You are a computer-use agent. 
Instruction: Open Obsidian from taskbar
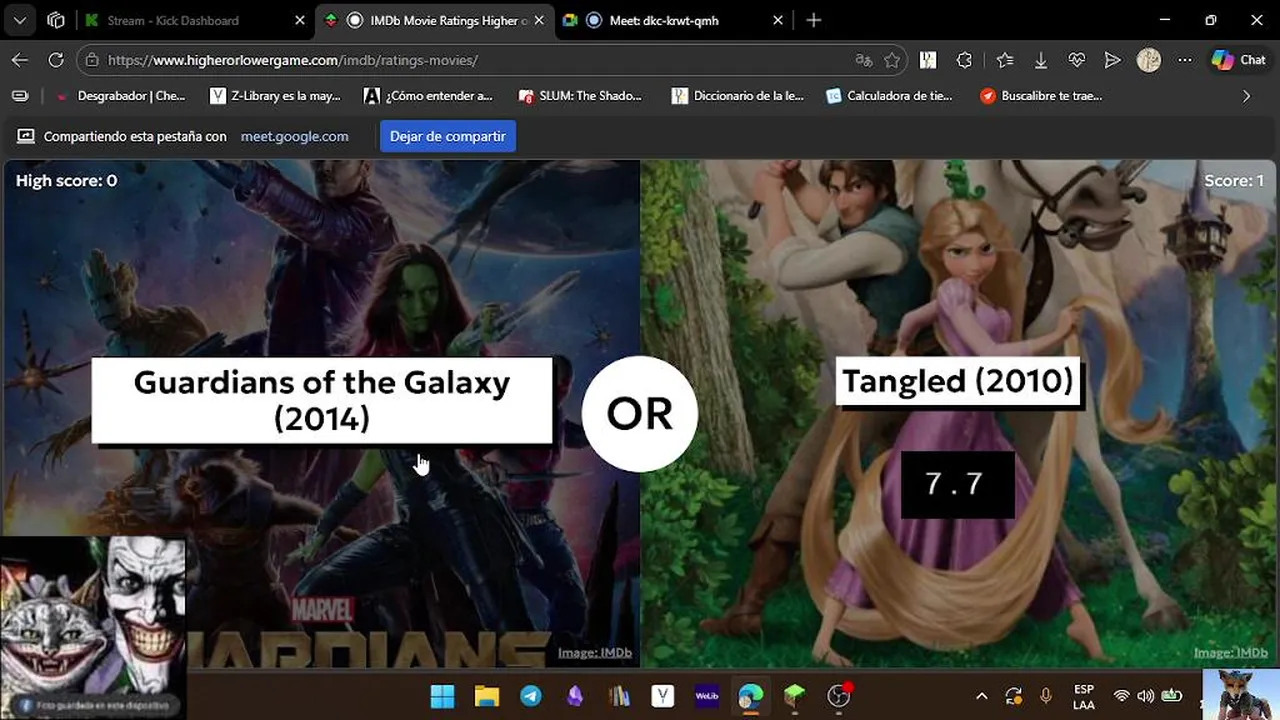coord(574,695)
